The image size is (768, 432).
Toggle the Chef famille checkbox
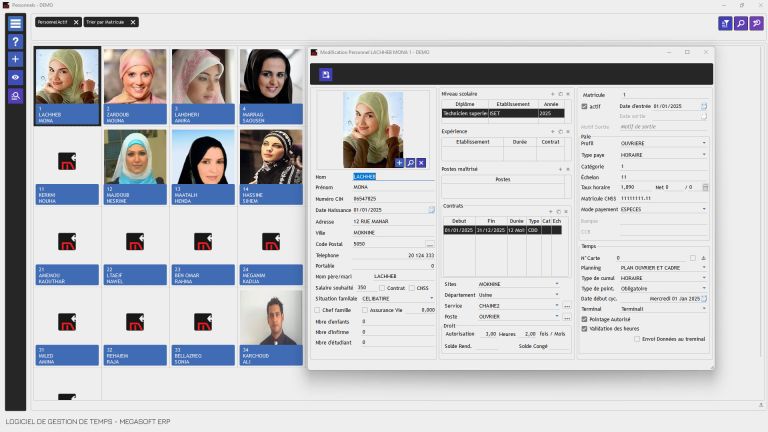pos(317,310)
